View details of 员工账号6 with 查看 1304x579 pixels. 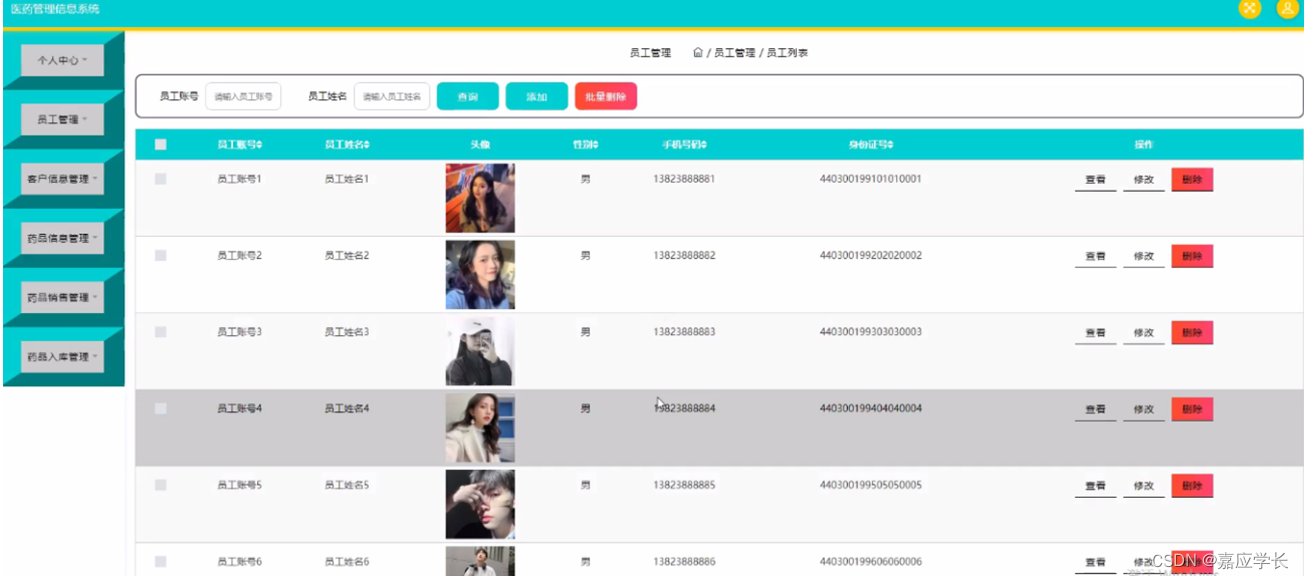click(1096, 562)
